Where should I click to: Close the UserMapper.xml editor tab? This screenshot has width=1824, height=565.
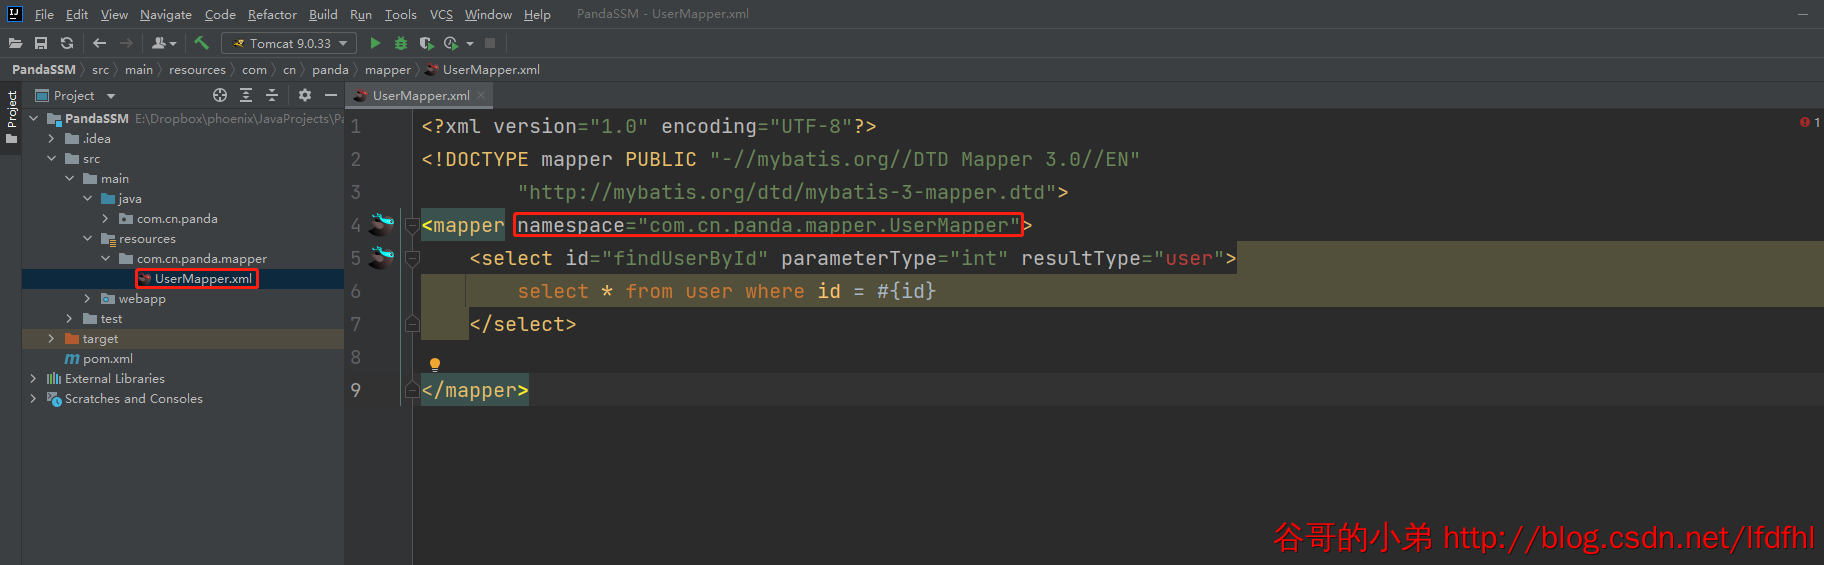481,95
